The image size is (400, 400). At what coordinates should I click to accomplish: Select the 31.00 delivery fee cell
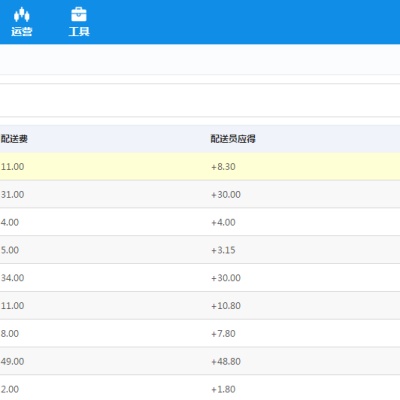click(x=12, y=194)
